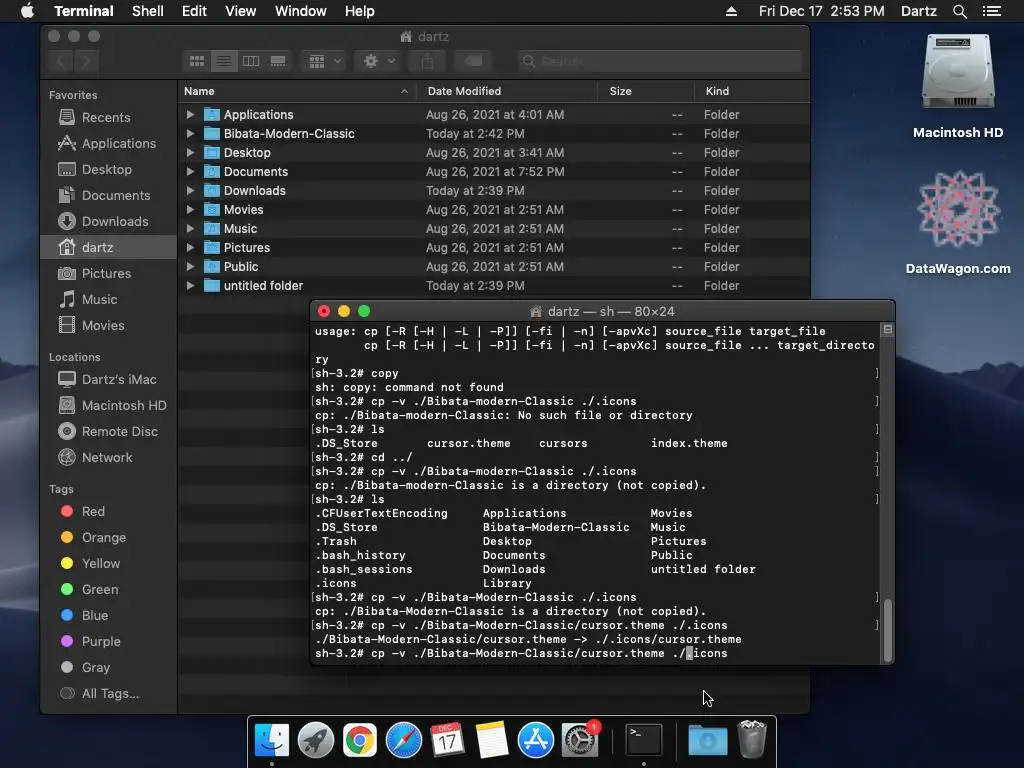Image resolution: width=1024 pixels, height=768 pixels.
Task: Expand the untitled folder row
Action: [190, 286]
